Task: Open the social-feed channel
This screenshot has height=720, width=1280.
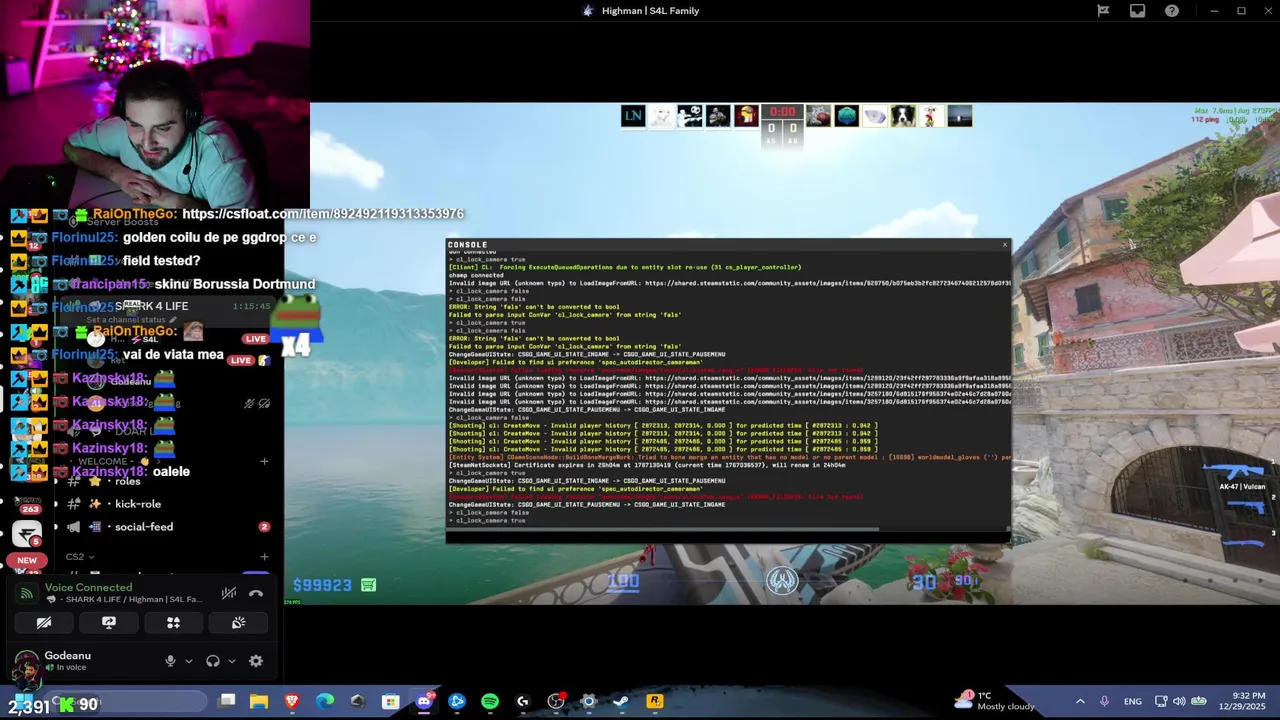Action: 144,527
